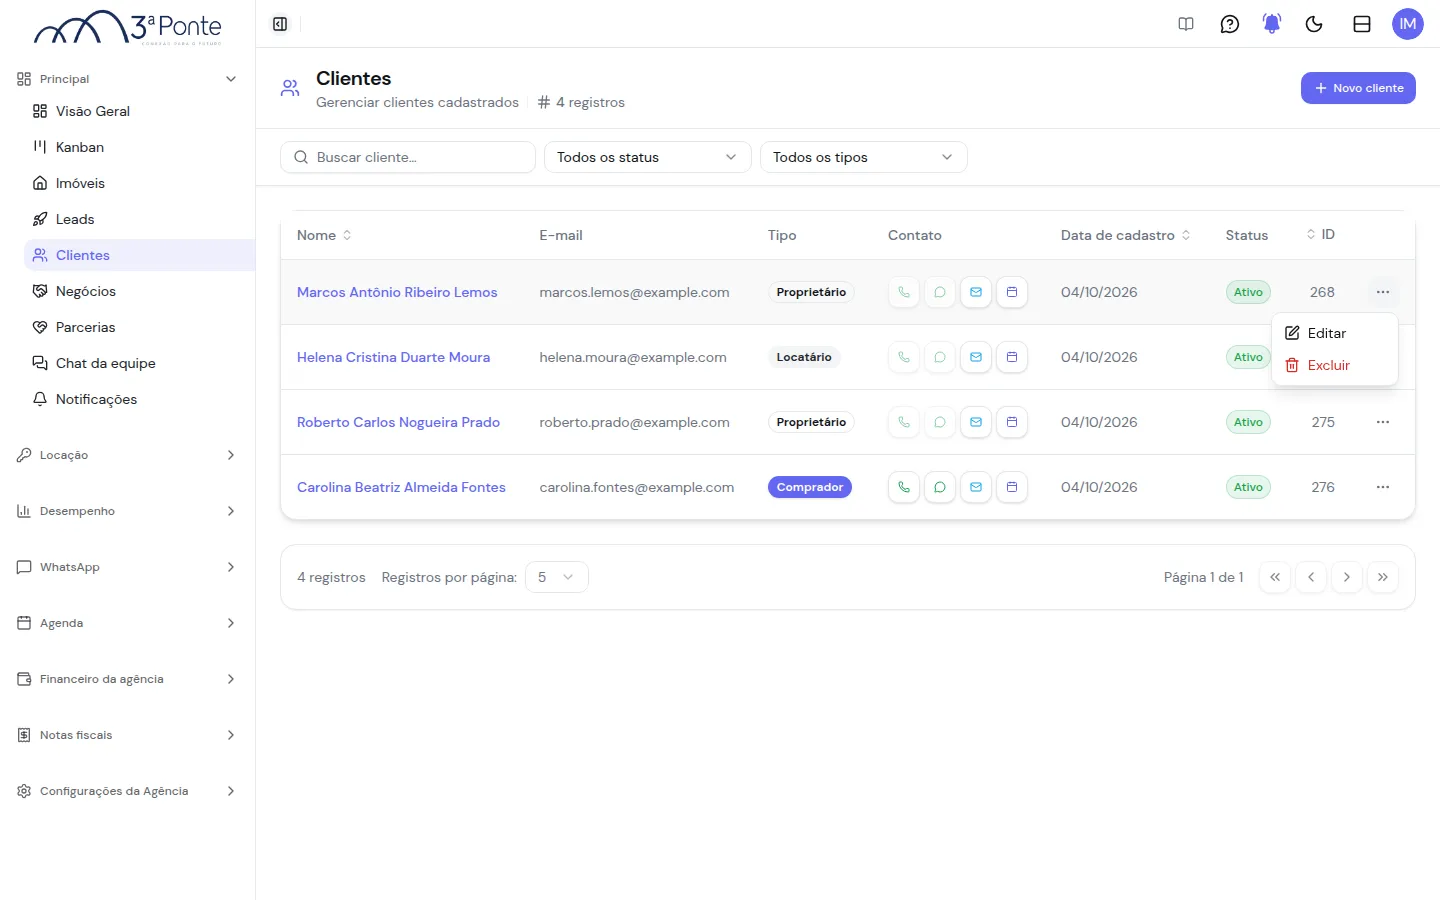Open chat icon for Carolina Beatriz
The height and width of the screenshot is (900, 1440).
point(940,487)
